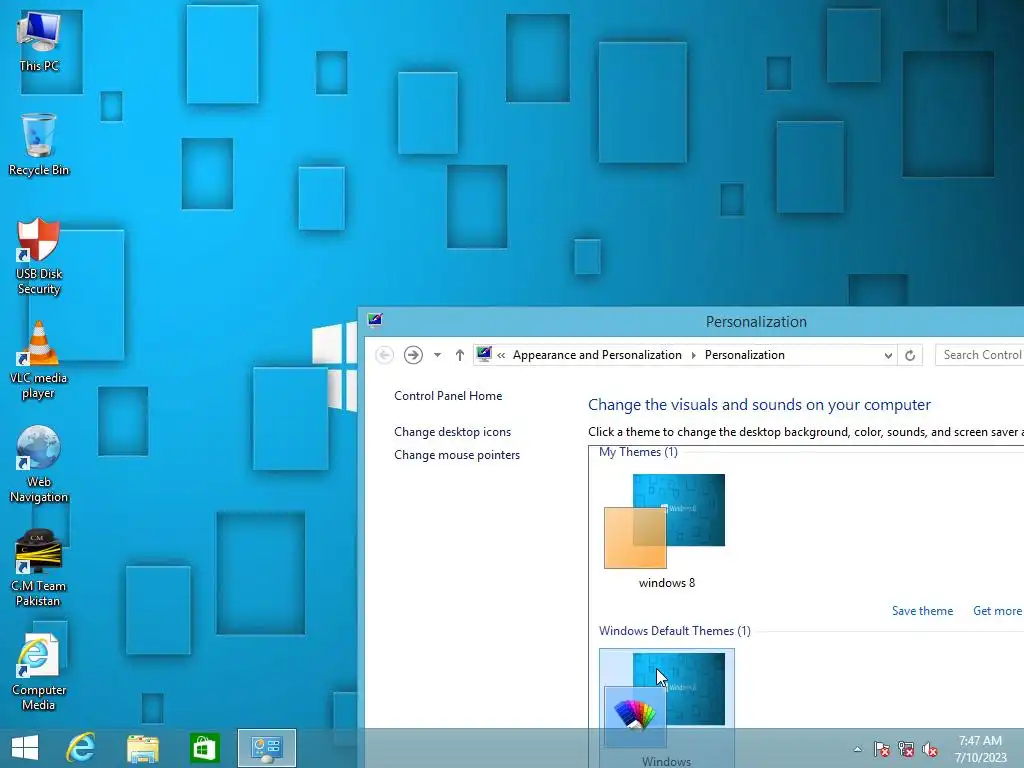The width and height of the screenshot is (1024, 768).
Task: Select Control Panel taskbar button
Action: tap(266, 748)
